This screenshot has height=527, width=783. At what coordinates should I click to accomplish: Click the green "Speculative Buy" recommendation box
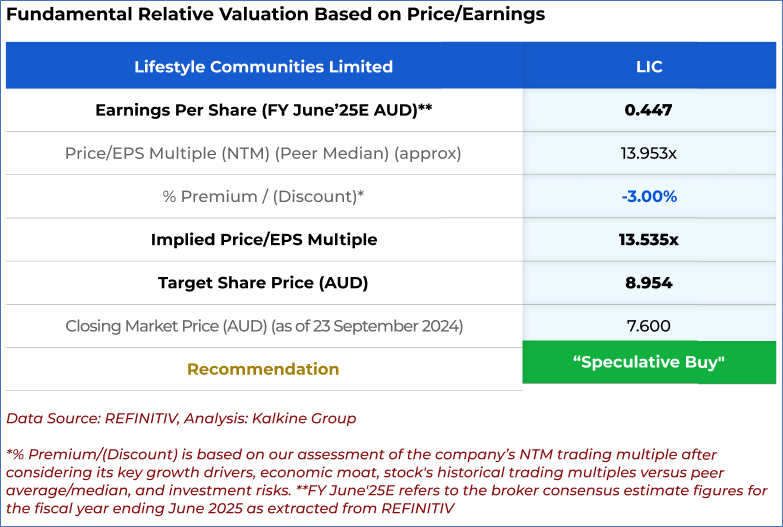[648, 362]
